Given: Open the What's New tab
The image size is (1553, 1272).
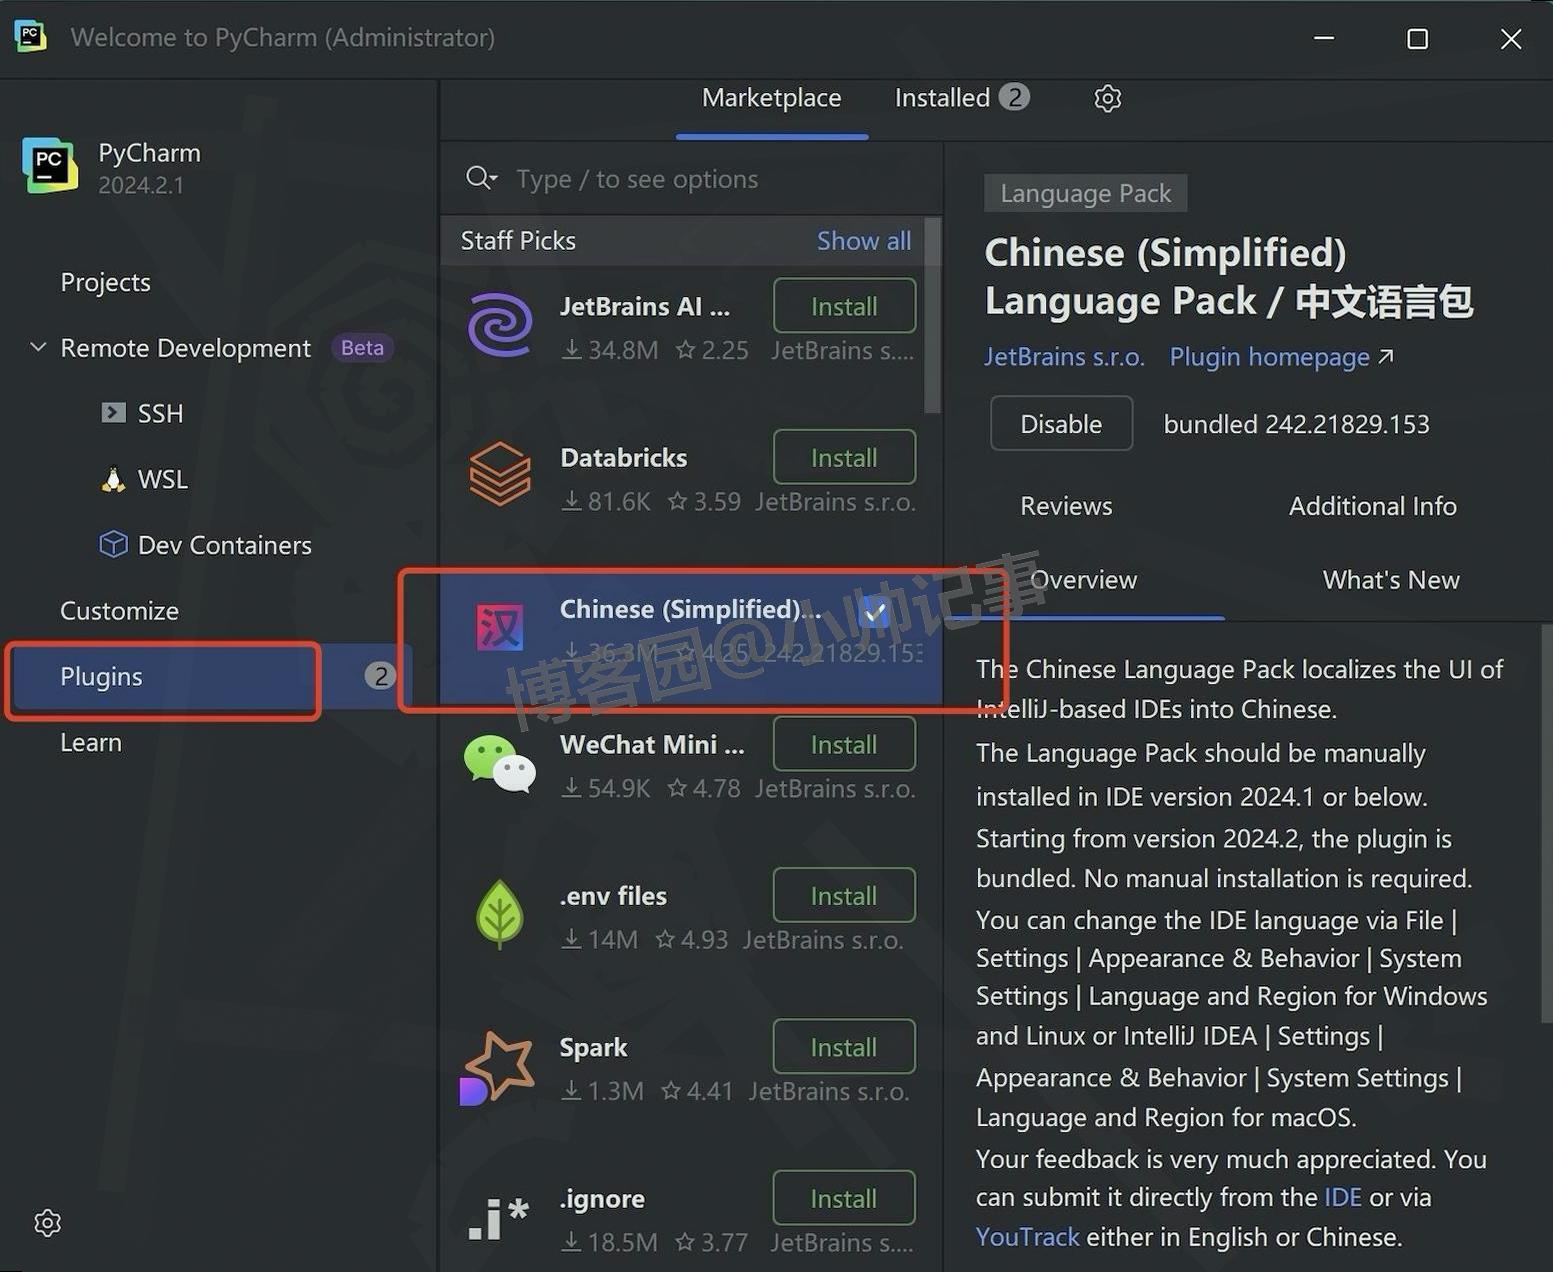Looking at the screenshot, I should [x=1391, y=579].
